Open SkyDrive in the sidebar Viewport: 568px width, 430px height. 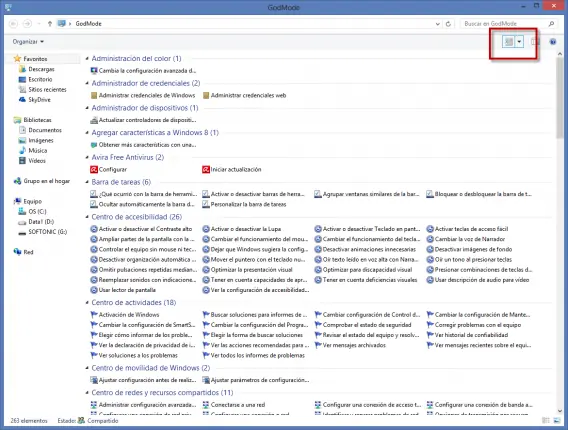[x=35, y=100]
